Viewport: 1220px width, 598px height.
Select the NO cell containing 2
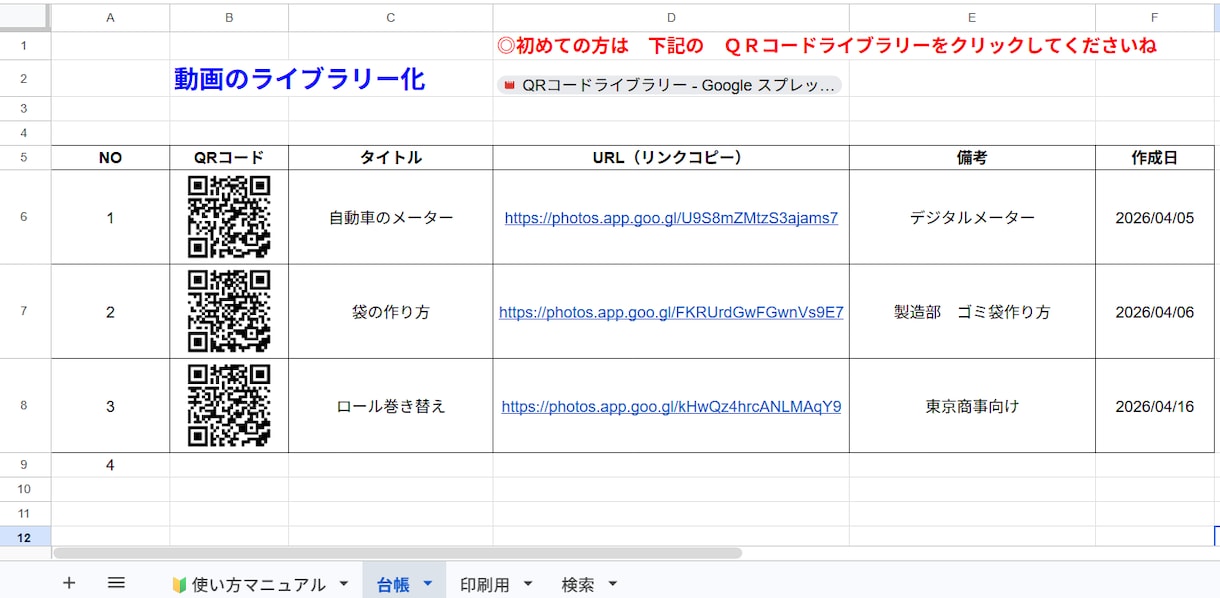[110, 311]
